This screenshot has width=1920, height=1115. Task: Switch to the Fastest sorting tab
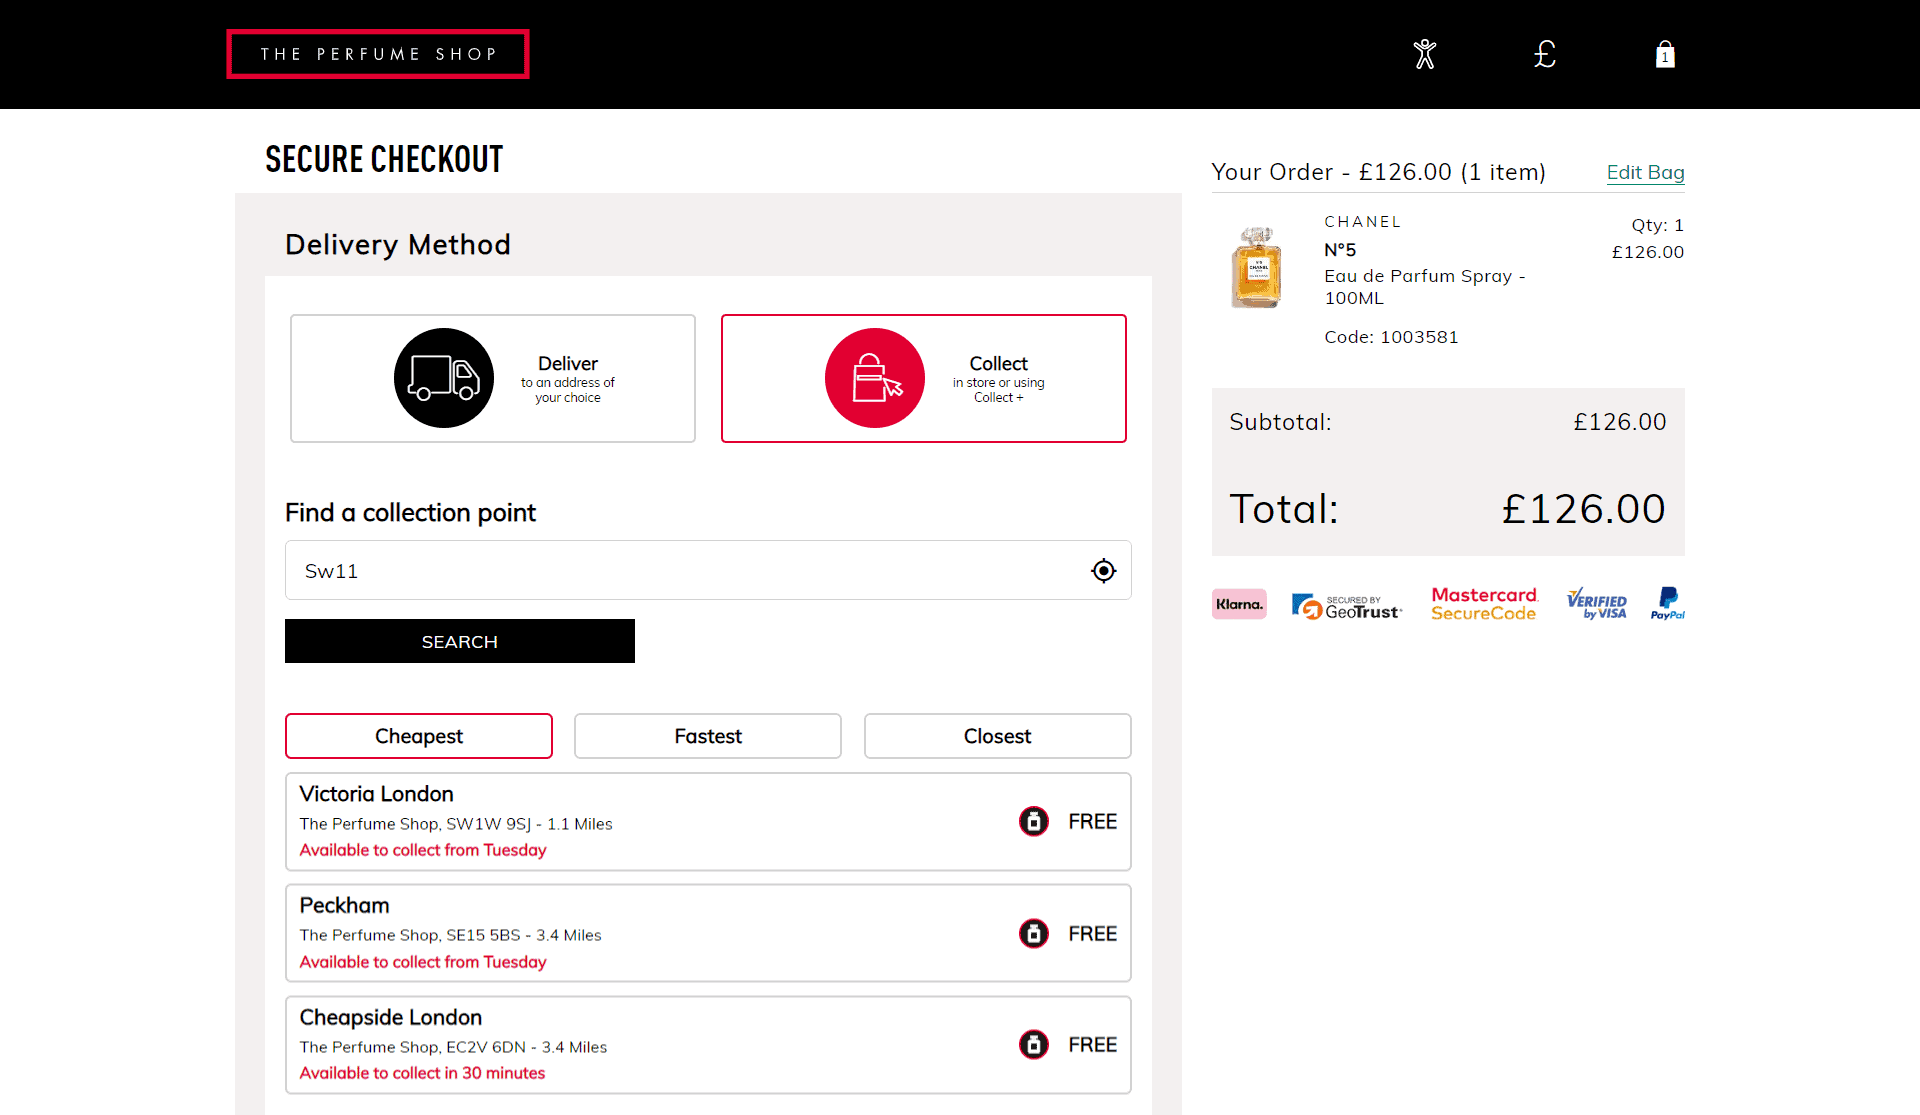click(707, 736)
